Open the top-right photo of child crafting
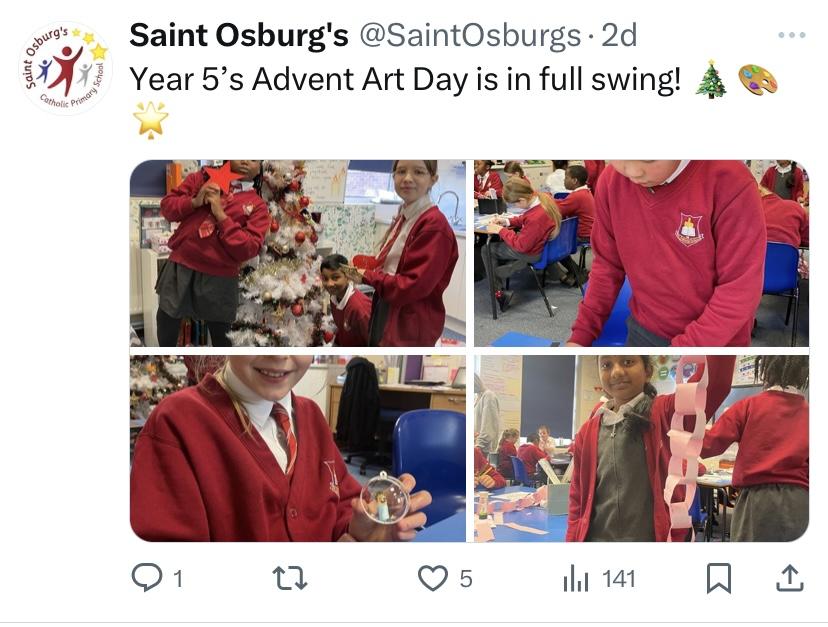828x627 pixels. coord(641,253)
